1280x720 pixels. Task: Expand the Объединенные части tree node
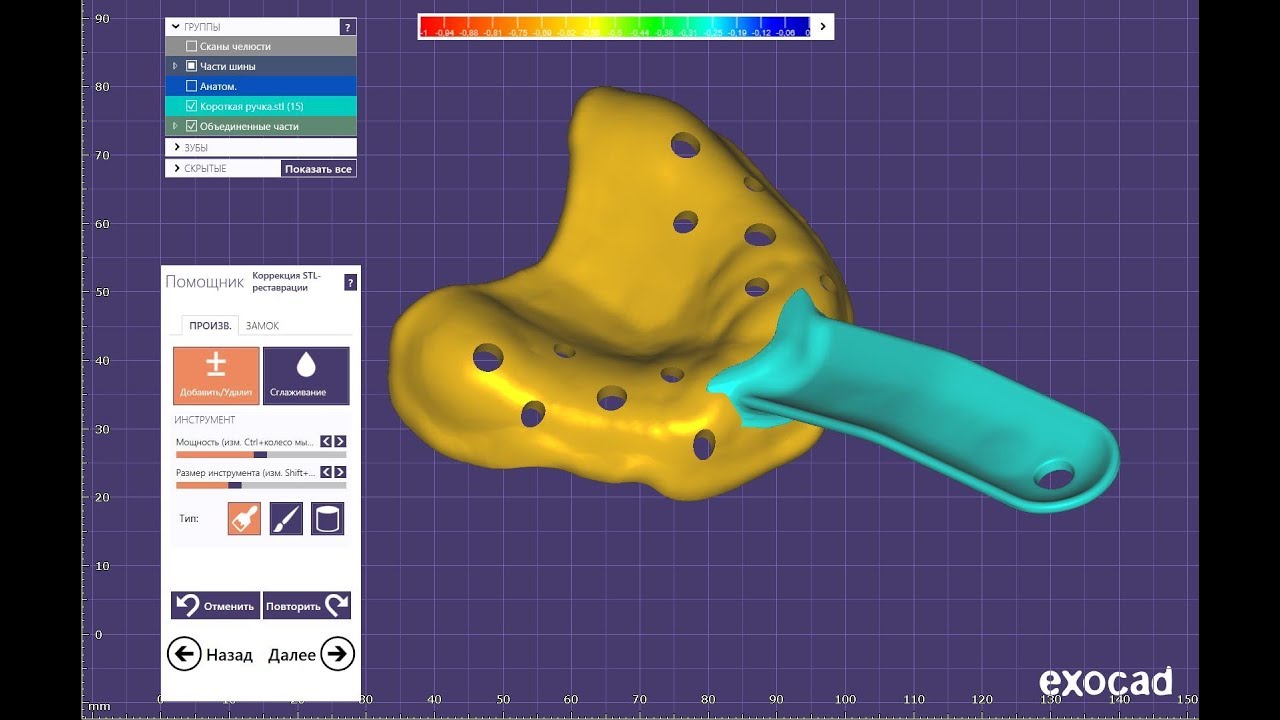coord(175,126)
